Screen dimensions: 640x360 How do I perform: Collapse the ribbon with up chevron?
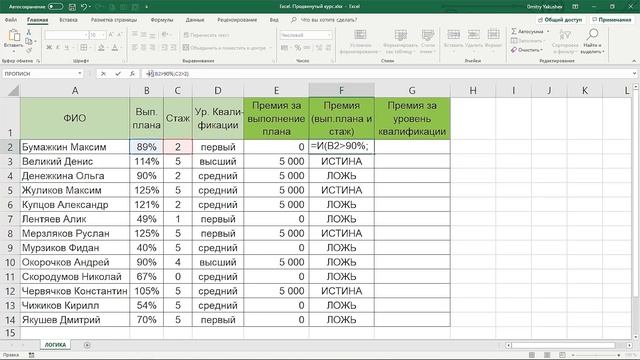(x=634, y=61)
